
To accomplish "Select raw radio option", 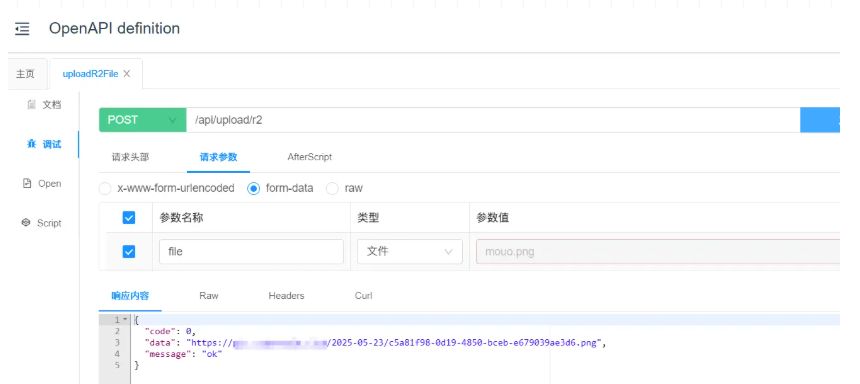I will click(332, 189).
